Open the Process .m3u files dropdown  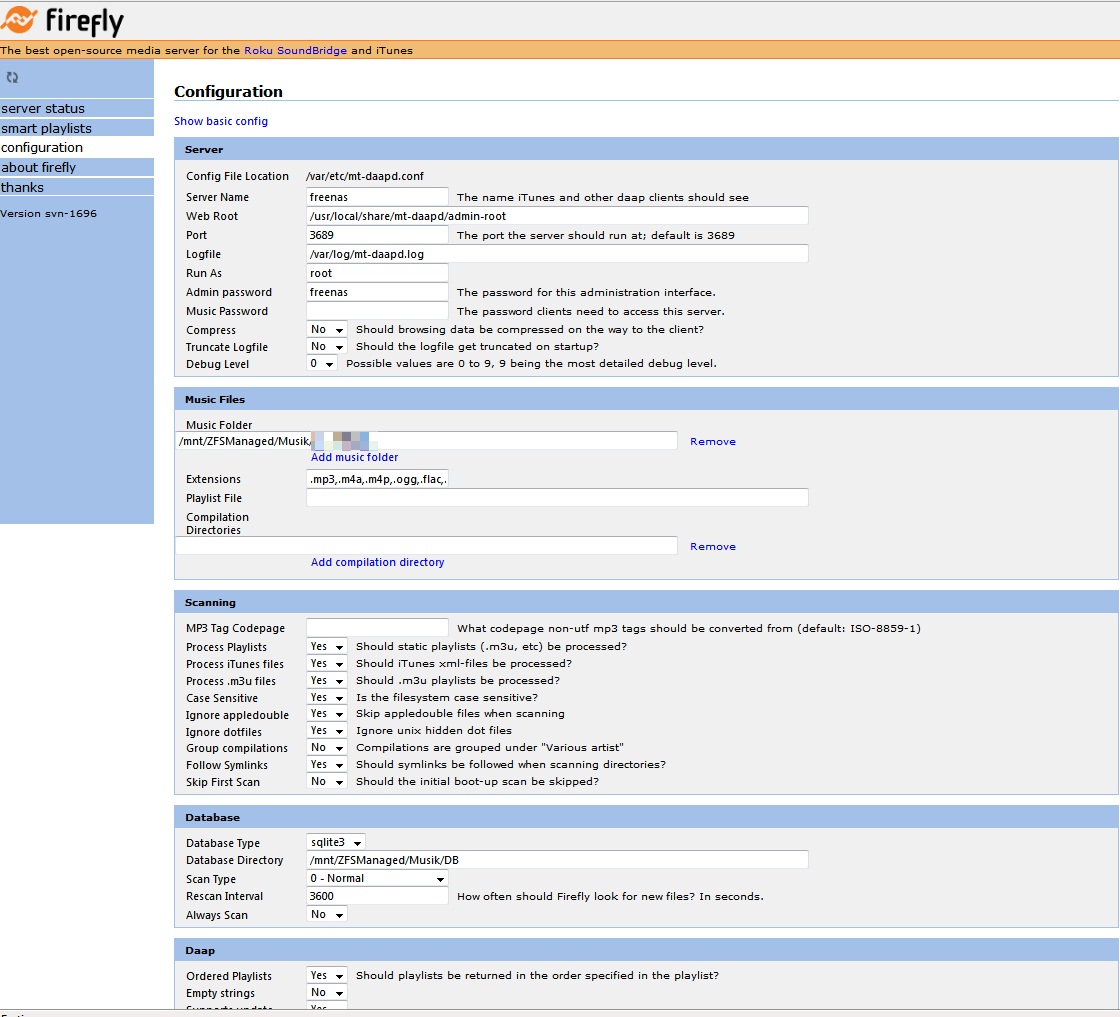[327, 681]
